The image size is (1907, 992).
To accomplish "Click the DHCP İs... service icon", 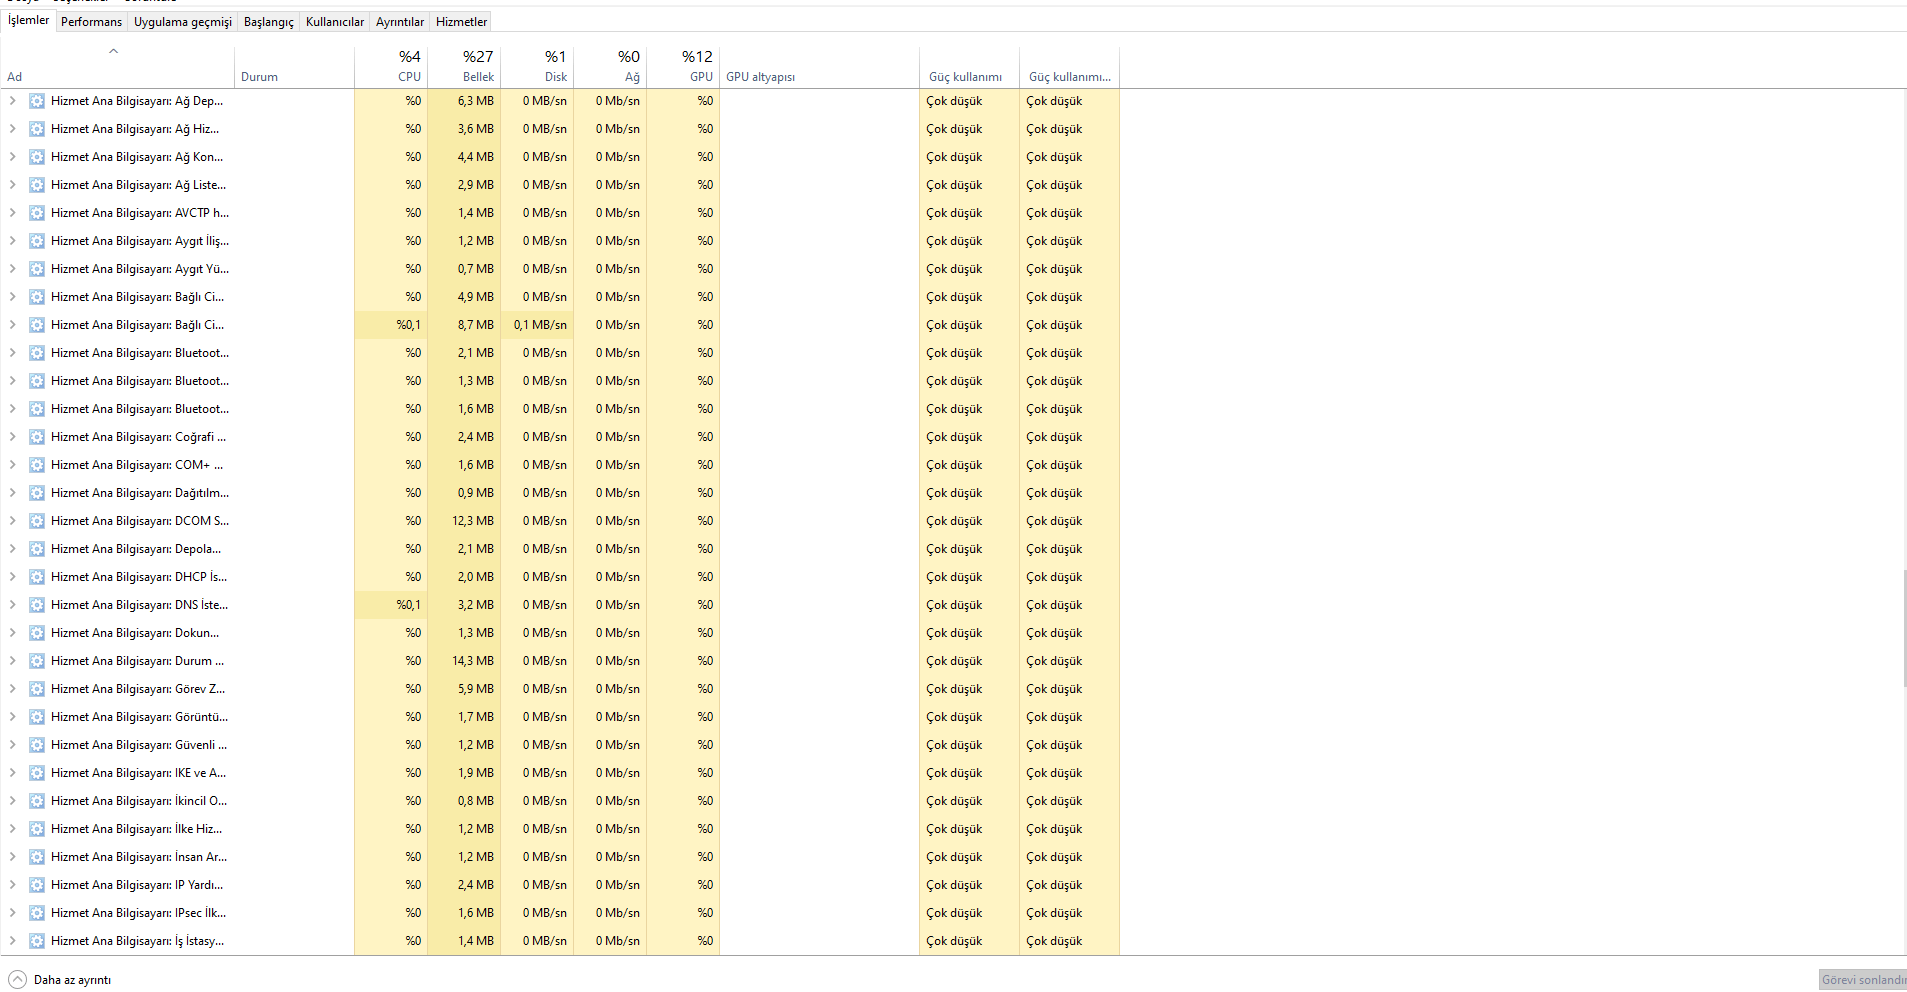I will tap(37, 577).
